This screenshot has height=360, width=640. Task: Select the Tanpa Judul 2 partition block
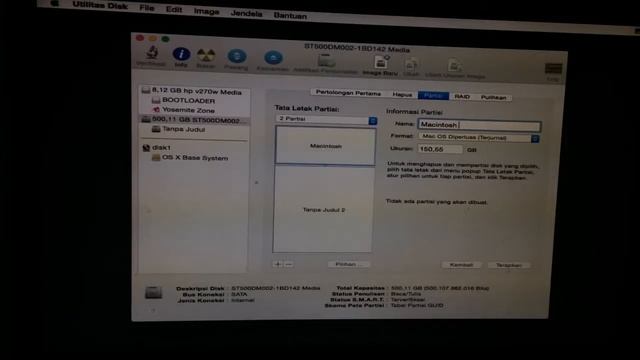pos(323,209)
